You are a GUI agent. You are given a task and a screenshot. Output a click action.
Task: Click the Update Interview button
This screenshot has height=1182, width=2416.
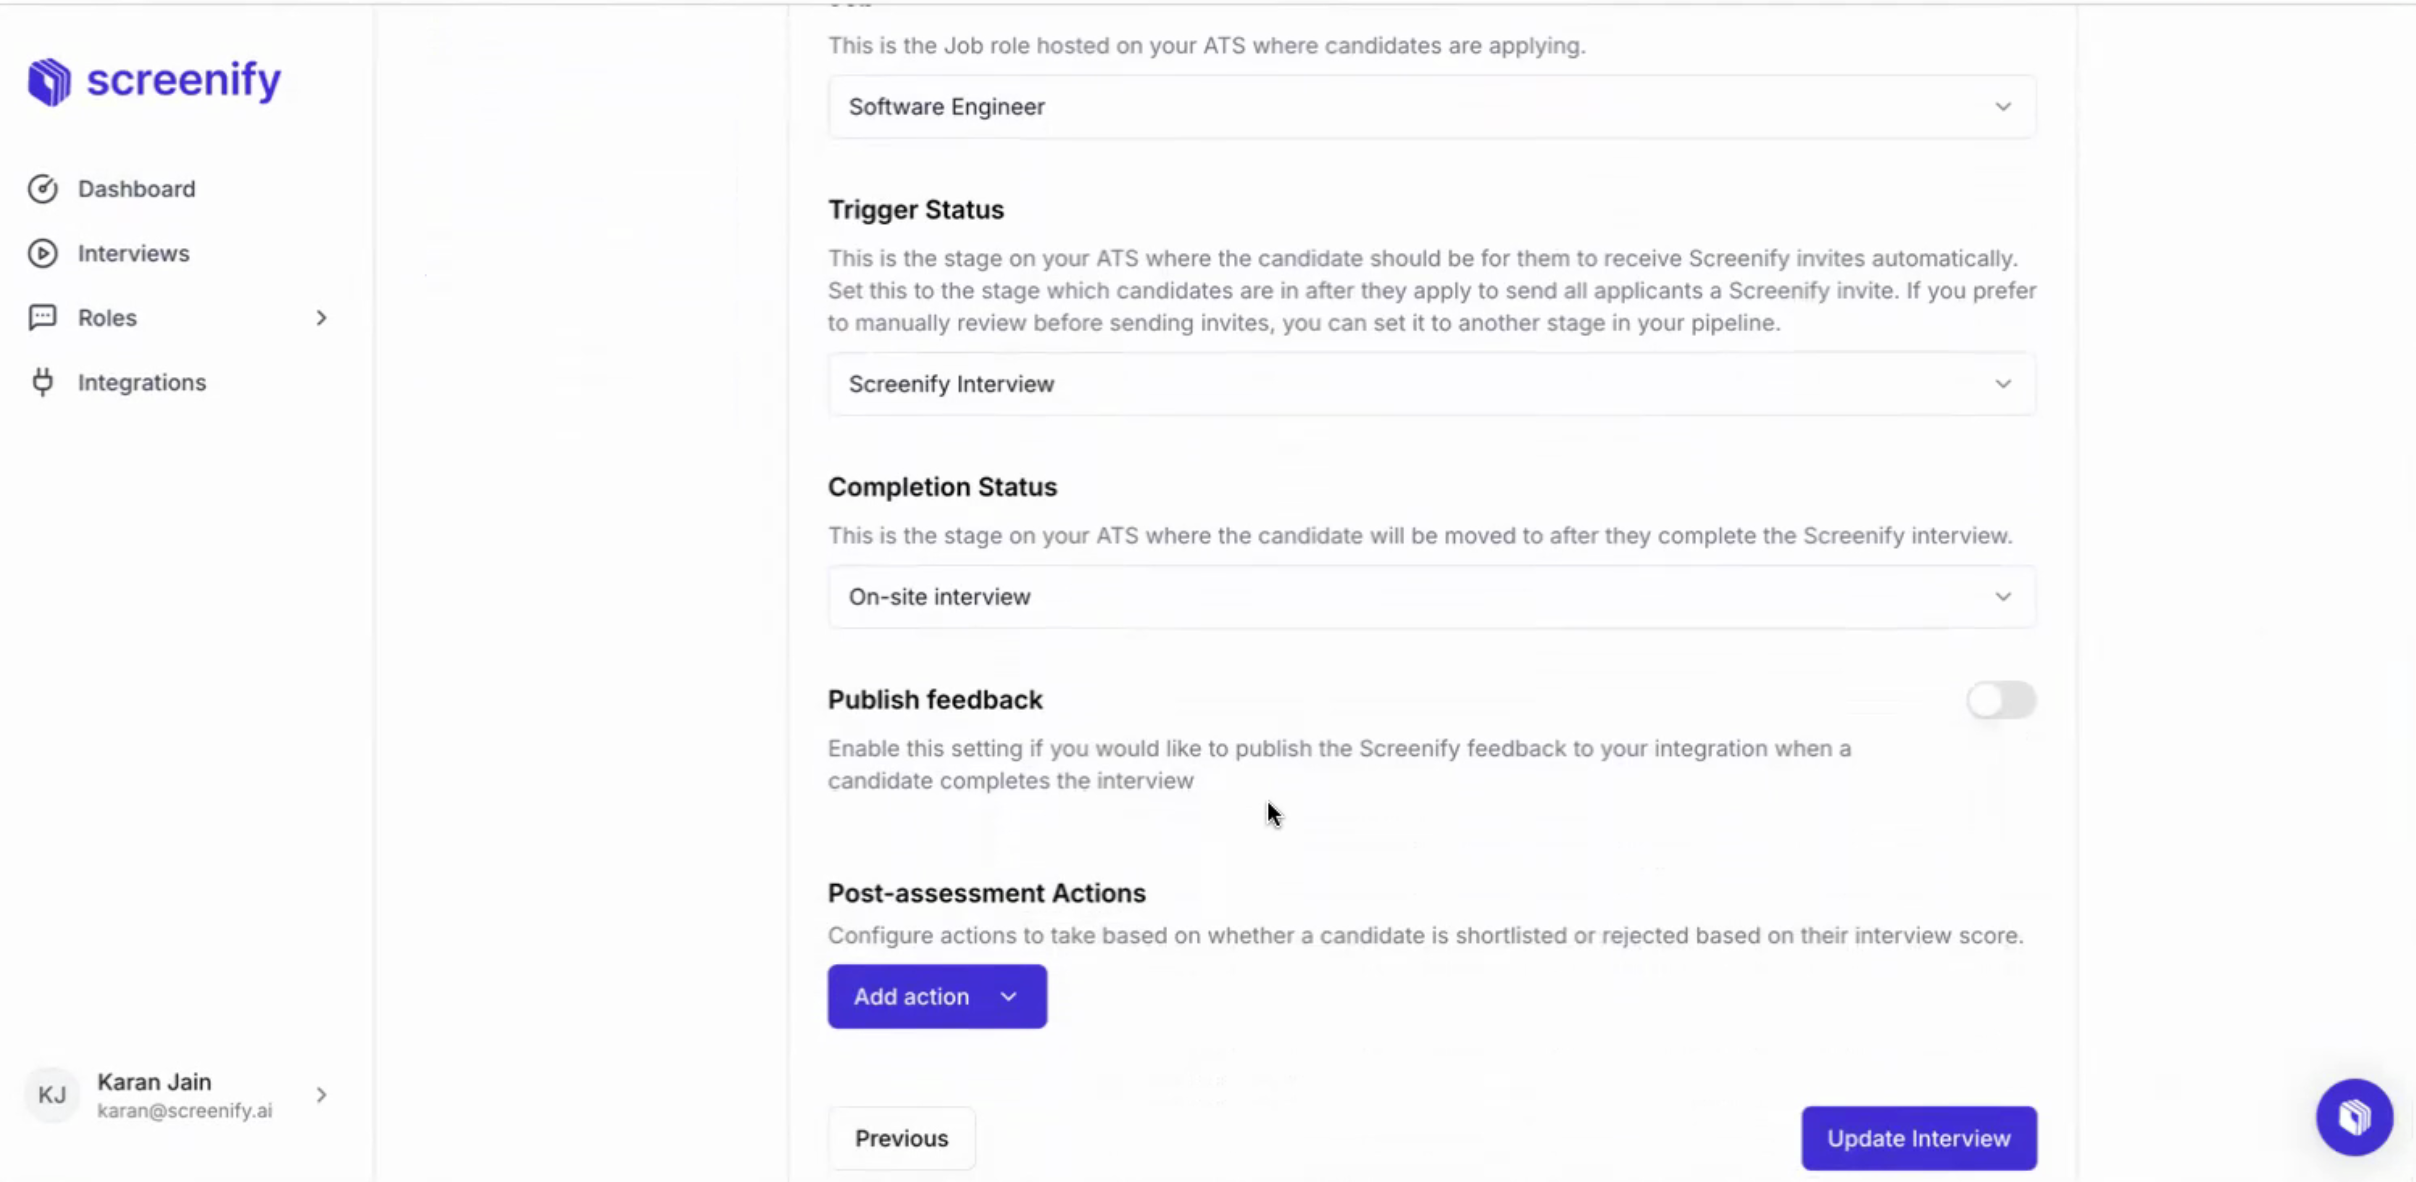pos(1918,1138)
